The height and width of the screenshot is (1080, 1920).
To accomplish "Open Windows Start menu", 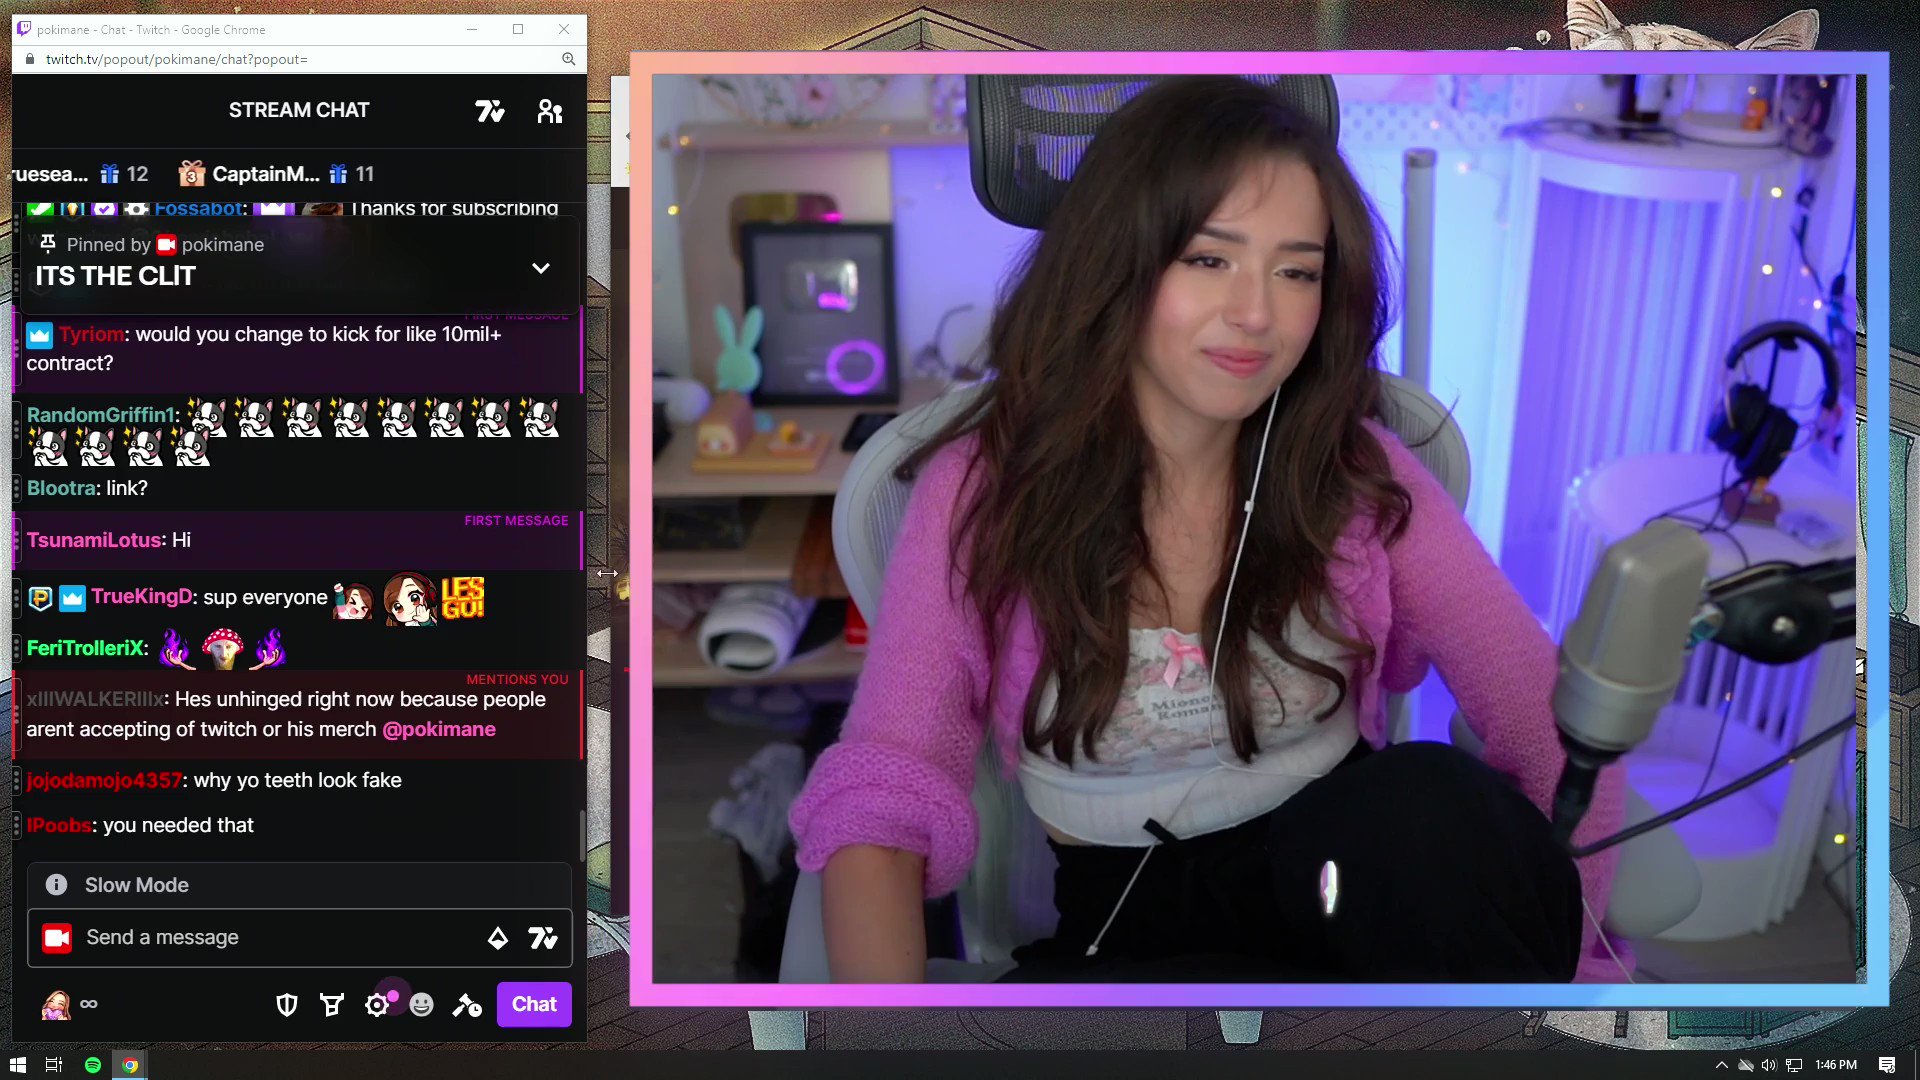I will [x=18, y=1065].
